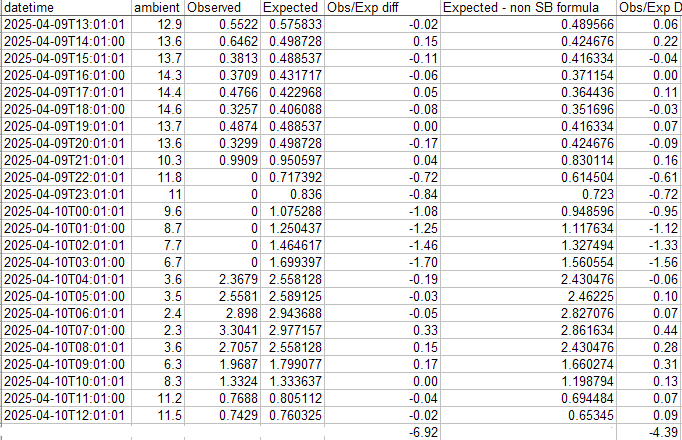682x440 pixels.
Task: Click the datetime cell 2025-04-10T12:01:01
Action: (x=66, y=415)
